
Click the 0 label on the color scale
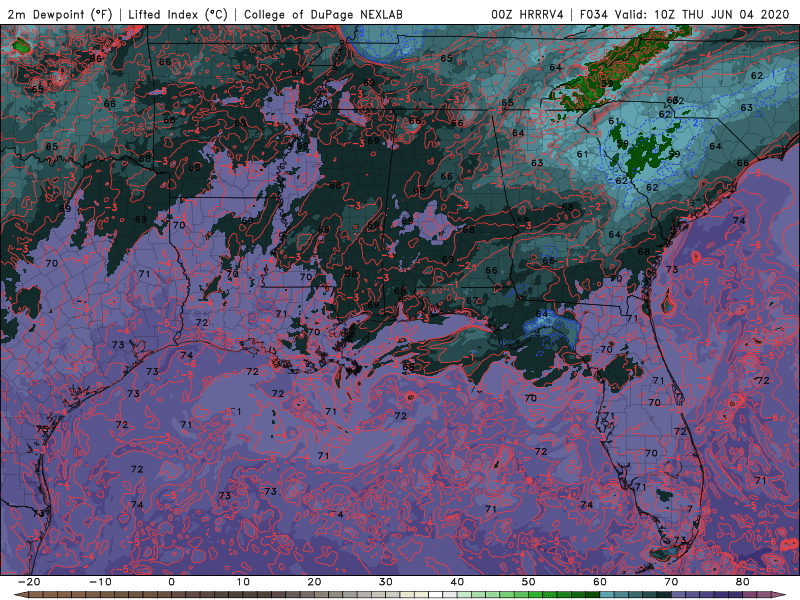click(171, 582)
